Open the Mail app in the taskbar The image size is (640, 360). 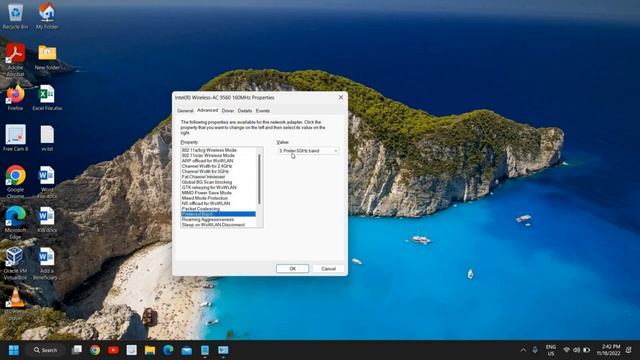click(x=187, y=350)
